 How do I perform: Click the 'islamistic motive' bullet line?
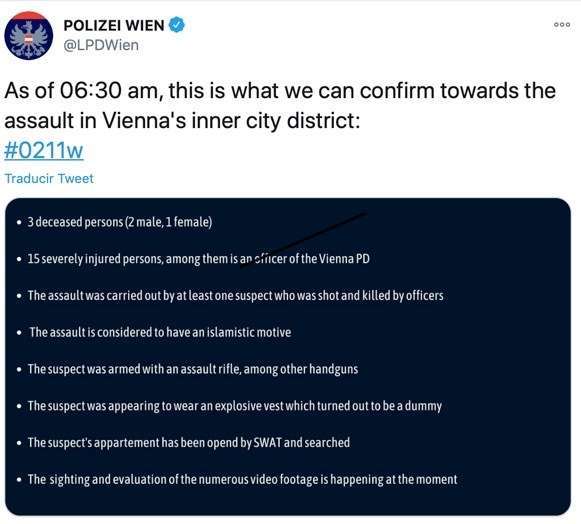(160, 332)
